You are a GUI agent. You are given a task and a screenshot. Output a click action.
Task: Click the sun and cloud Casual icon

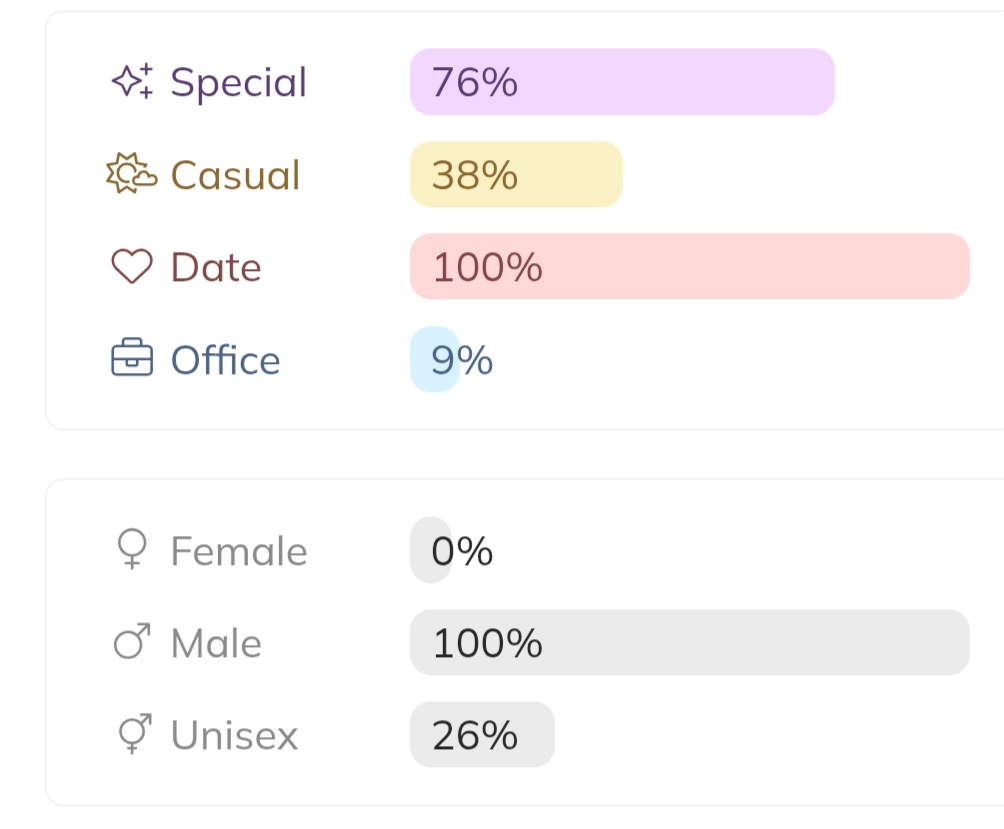[131, 174]
